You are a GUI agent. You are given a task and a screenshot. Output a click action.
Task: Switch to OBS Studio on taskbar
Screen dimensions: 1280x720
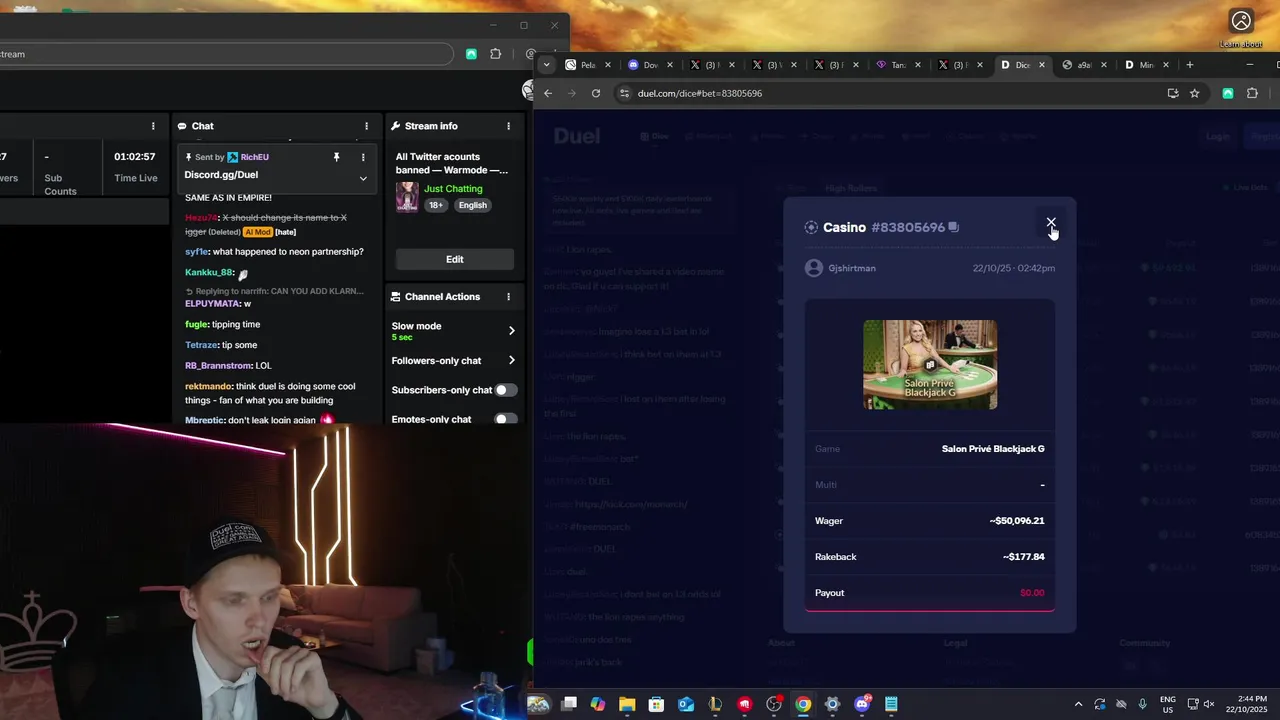774,704
